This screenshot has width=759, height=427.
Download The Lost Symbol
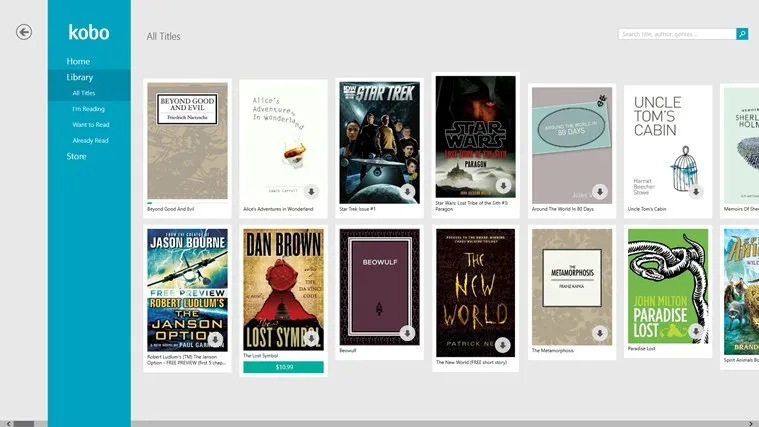click(311, 338)
